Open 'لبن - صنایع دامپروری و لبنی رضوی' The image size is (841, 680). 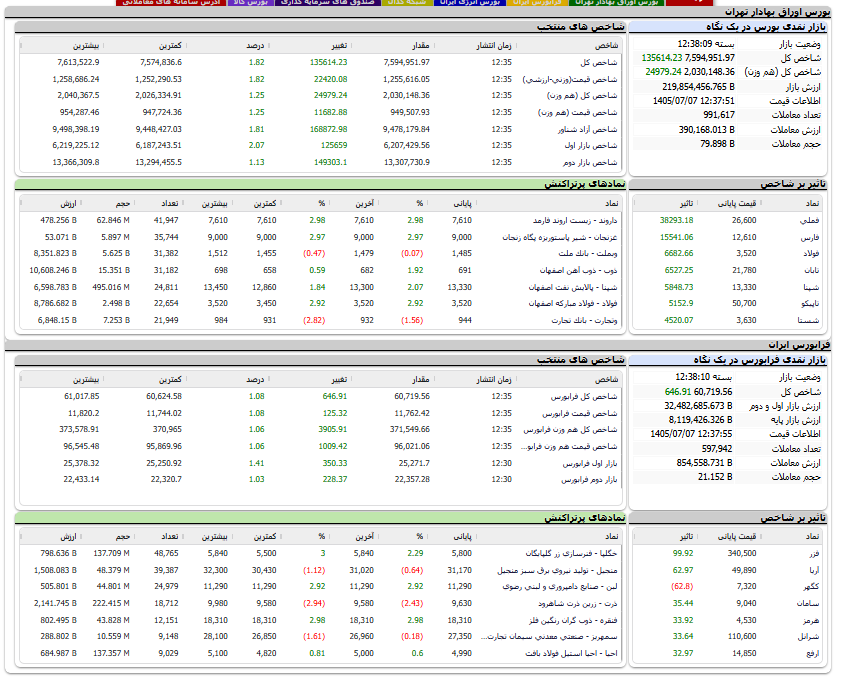point(560,587)
